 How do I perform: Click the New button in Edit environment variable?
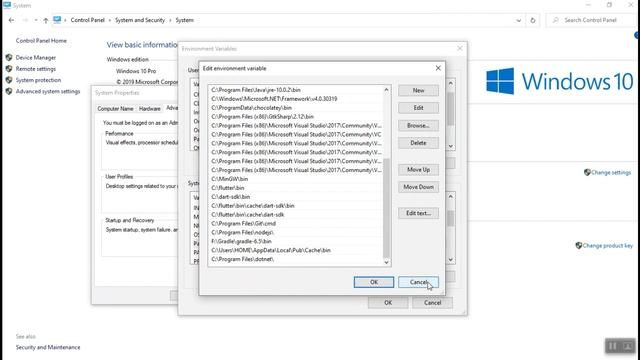pos(418,90)
